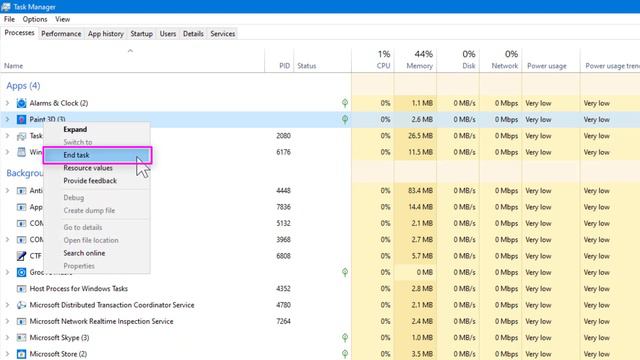
Task: Expand the Windows Explorer row PID 6176
Action: pos(7,152)
